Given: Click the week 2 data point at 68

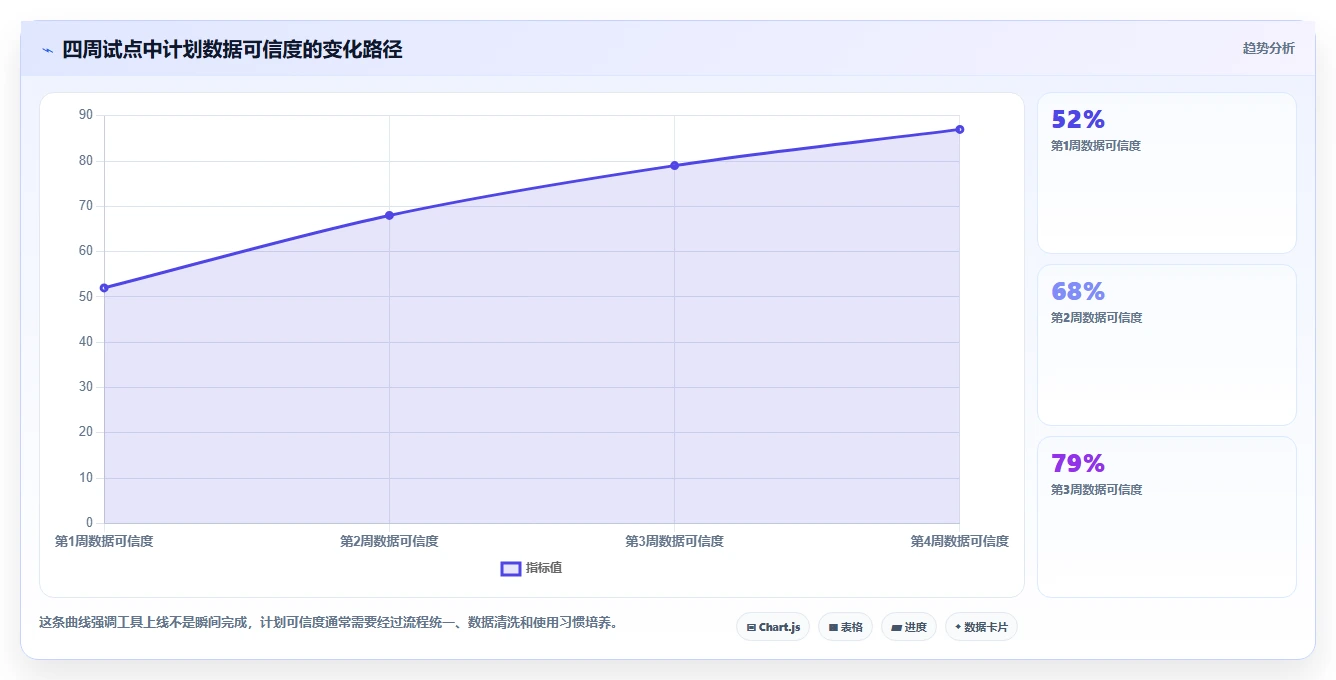Looking at the screenshot, I should 389,215.
